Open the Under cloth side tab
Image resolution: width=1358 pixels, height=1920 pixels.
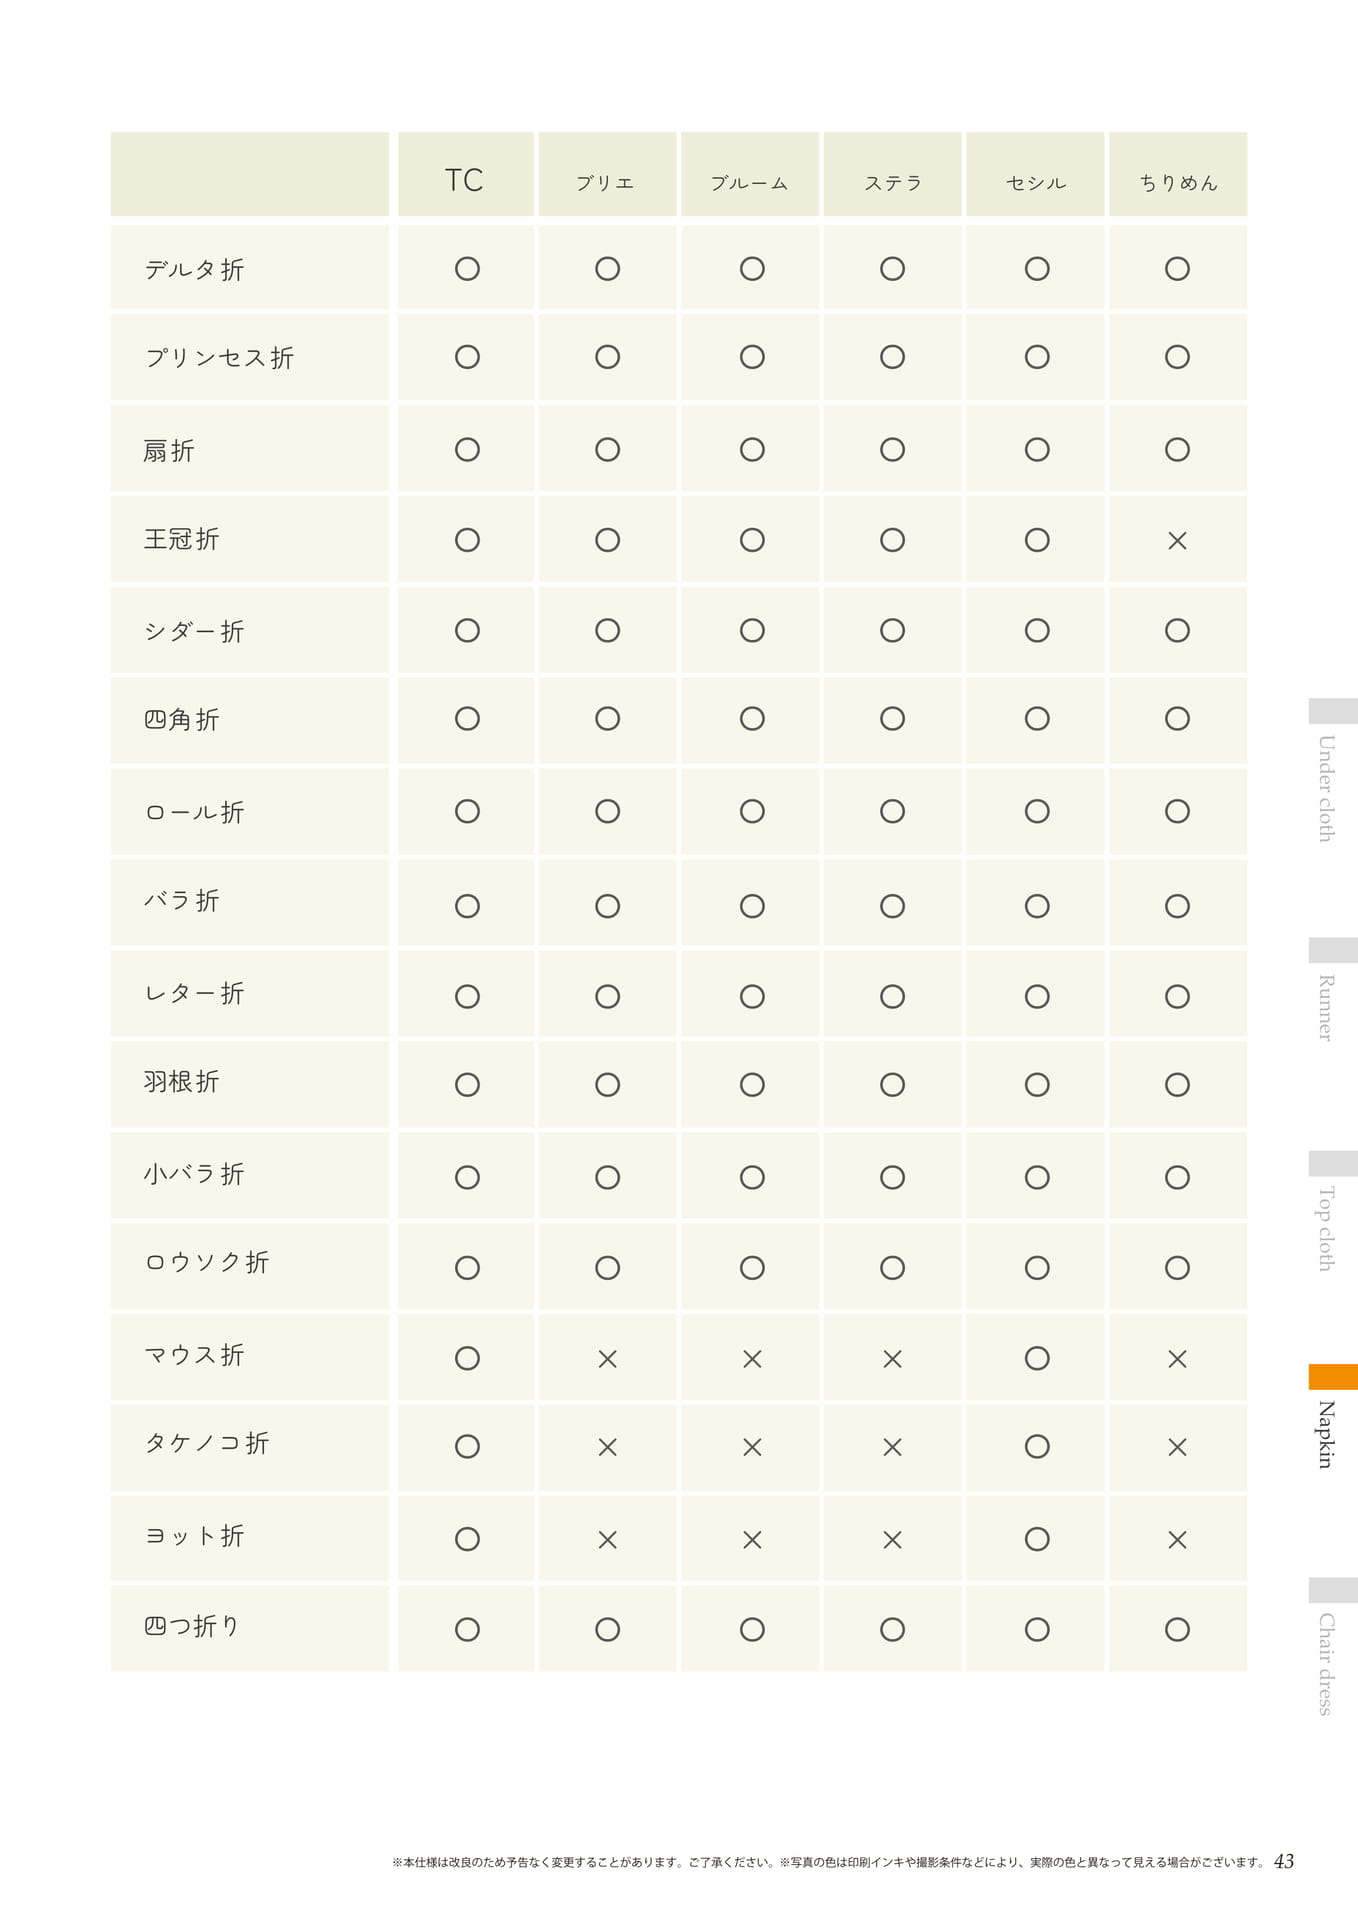tap(1326, 788)
